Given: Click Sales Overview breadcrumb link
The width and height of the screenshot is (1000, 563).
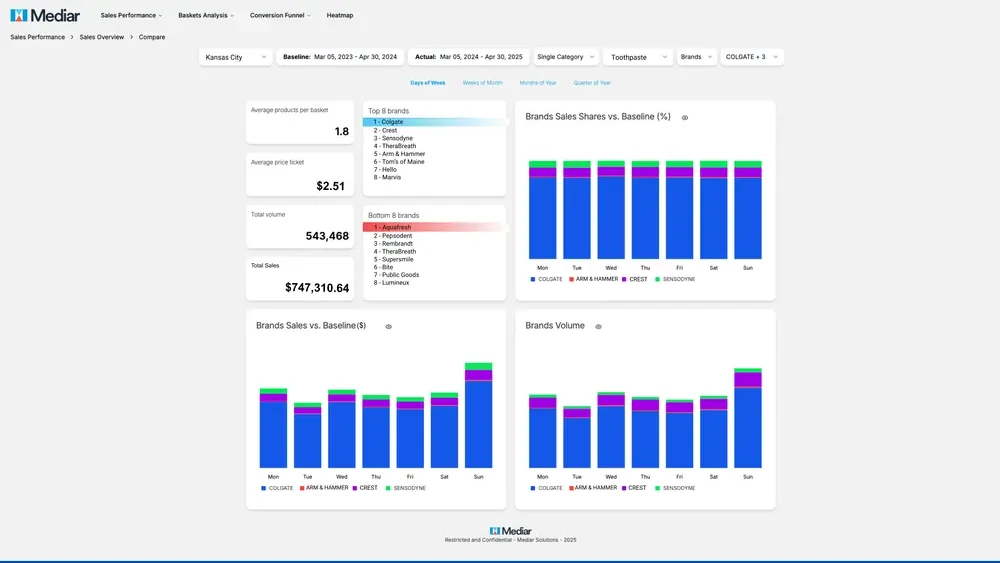Looking at the screenshot, I should [102, 37].
